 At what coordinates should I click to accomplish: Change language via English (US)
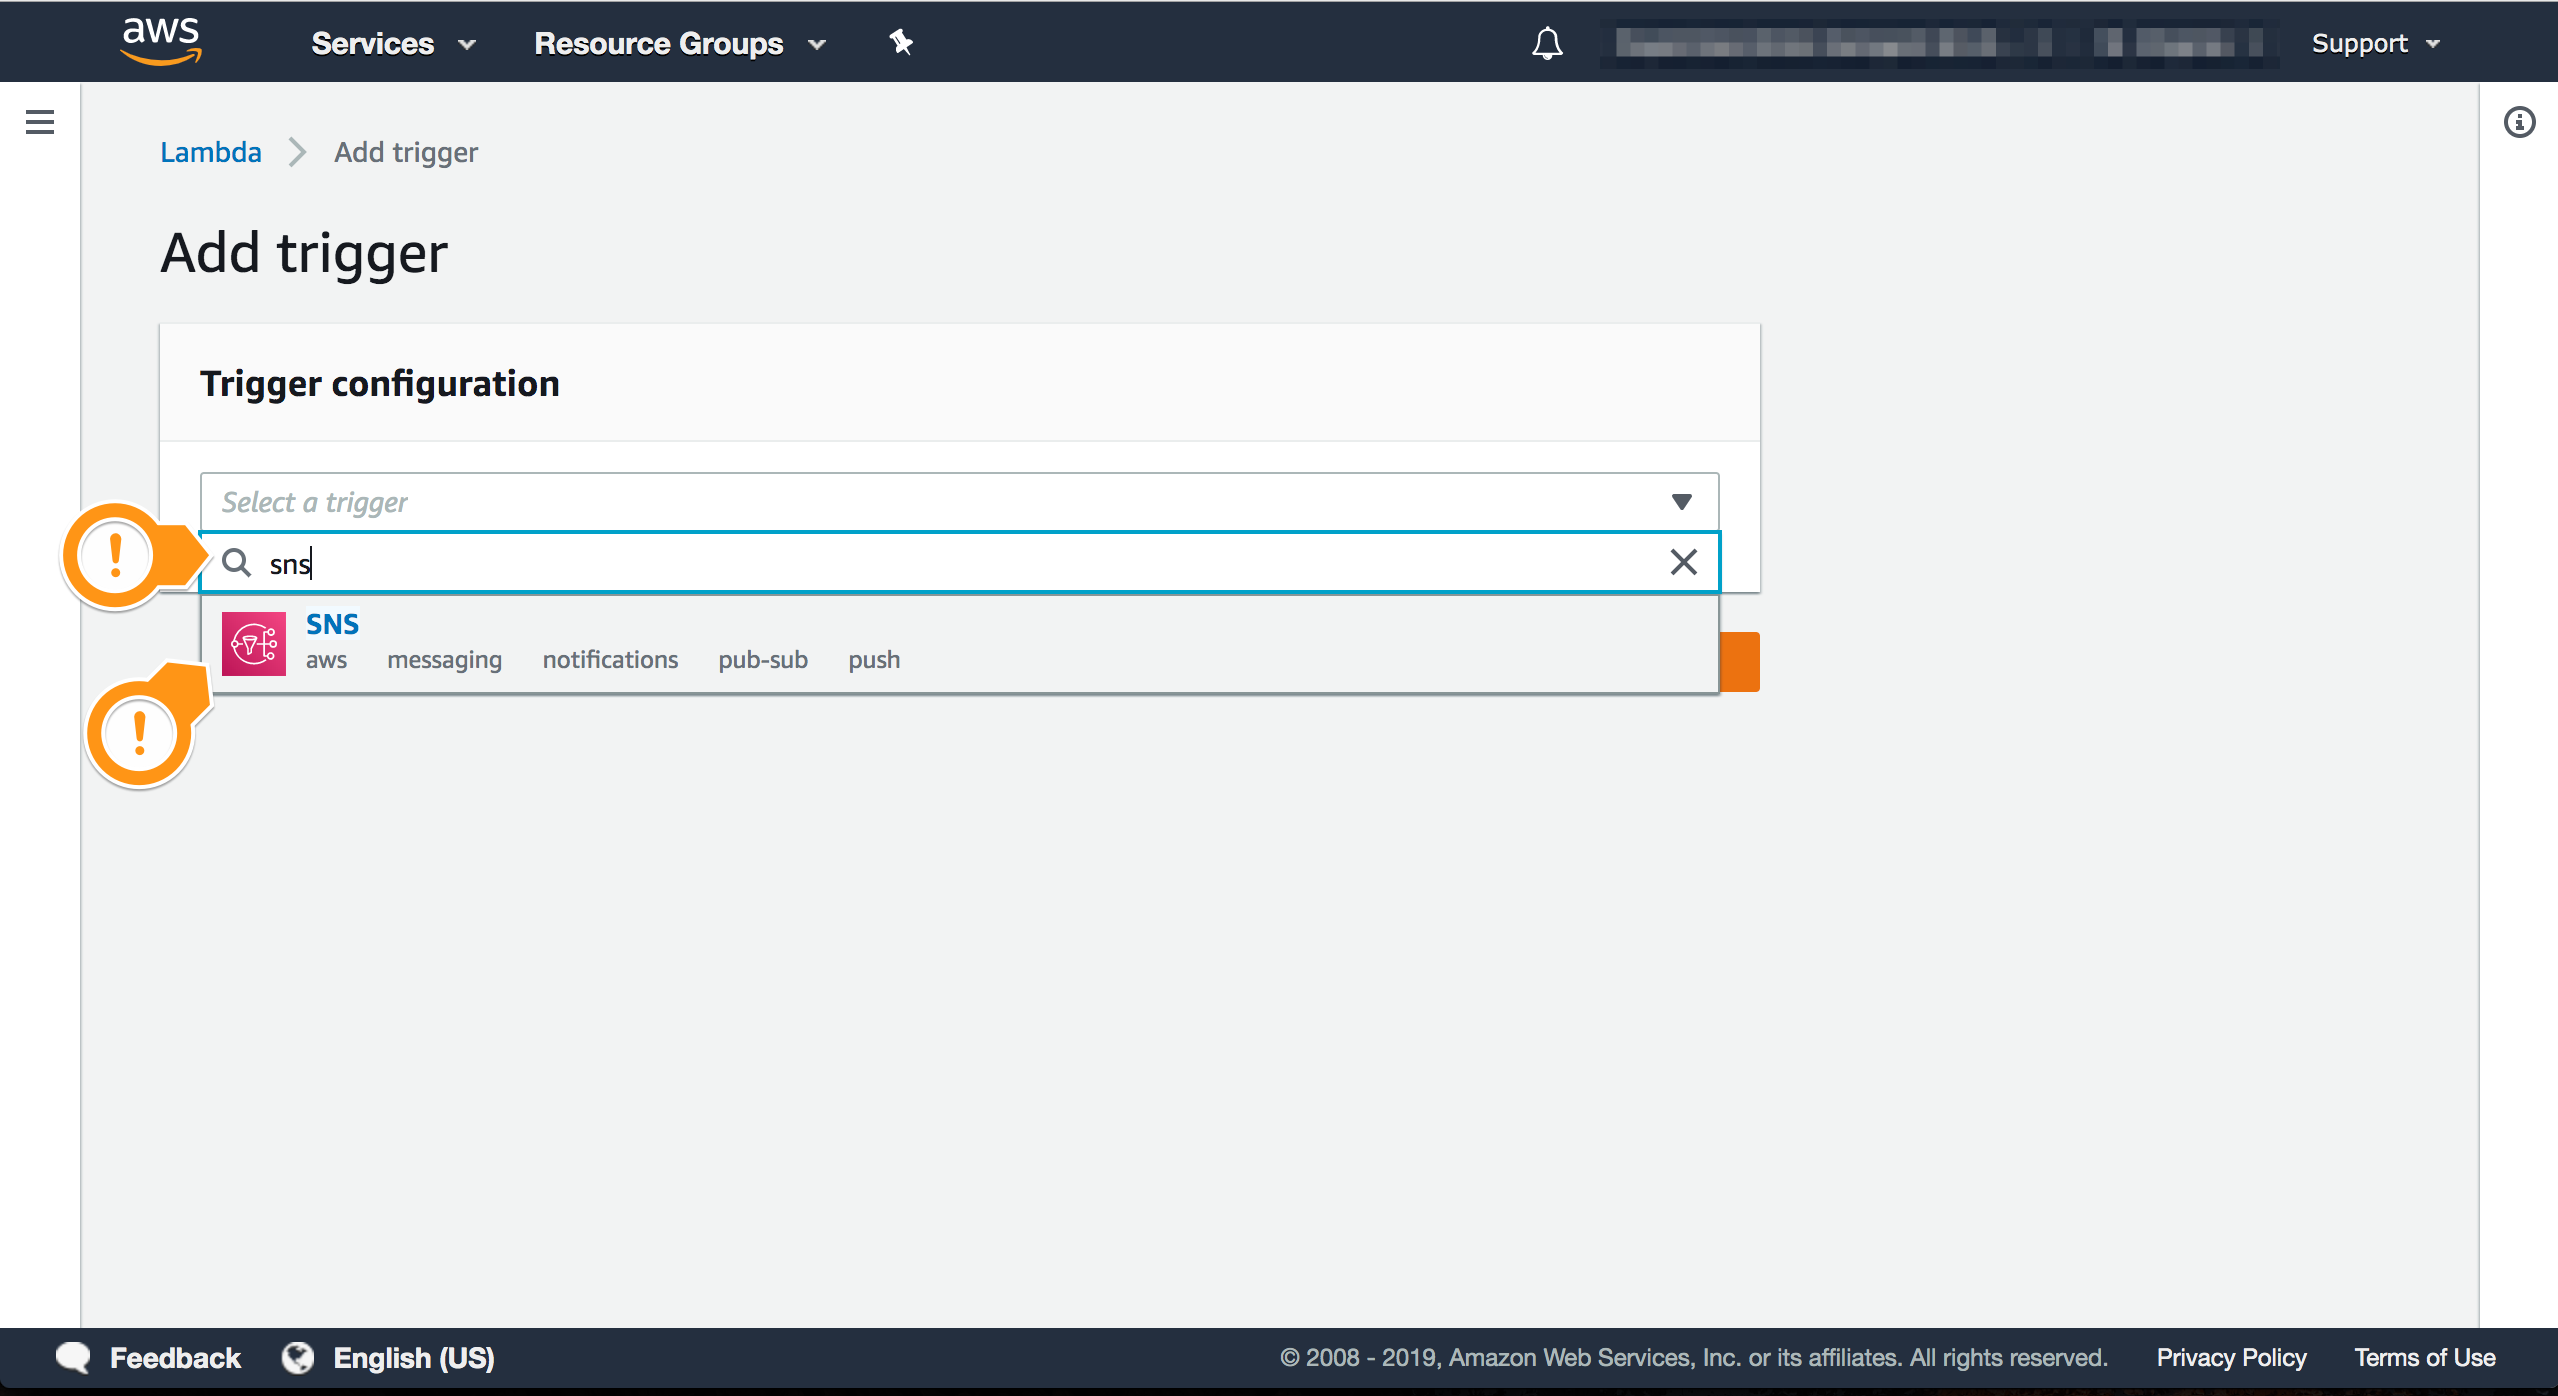click(414, 1358)
